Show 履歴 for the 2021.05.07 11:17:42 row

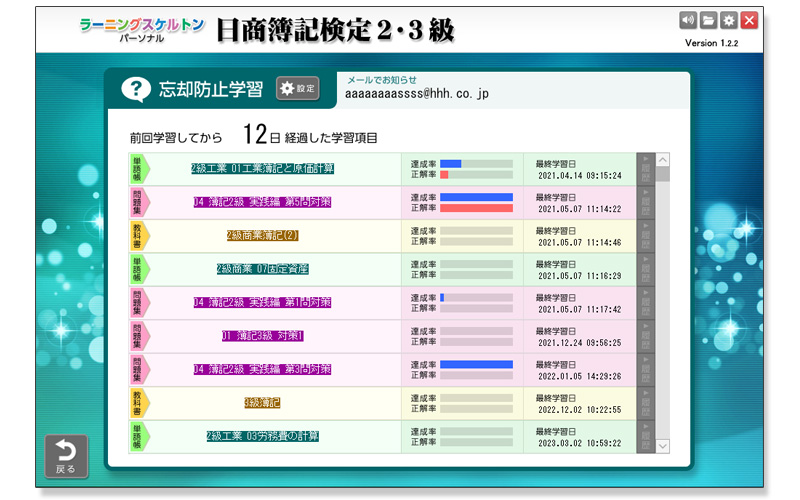click(x=645, y=303)
